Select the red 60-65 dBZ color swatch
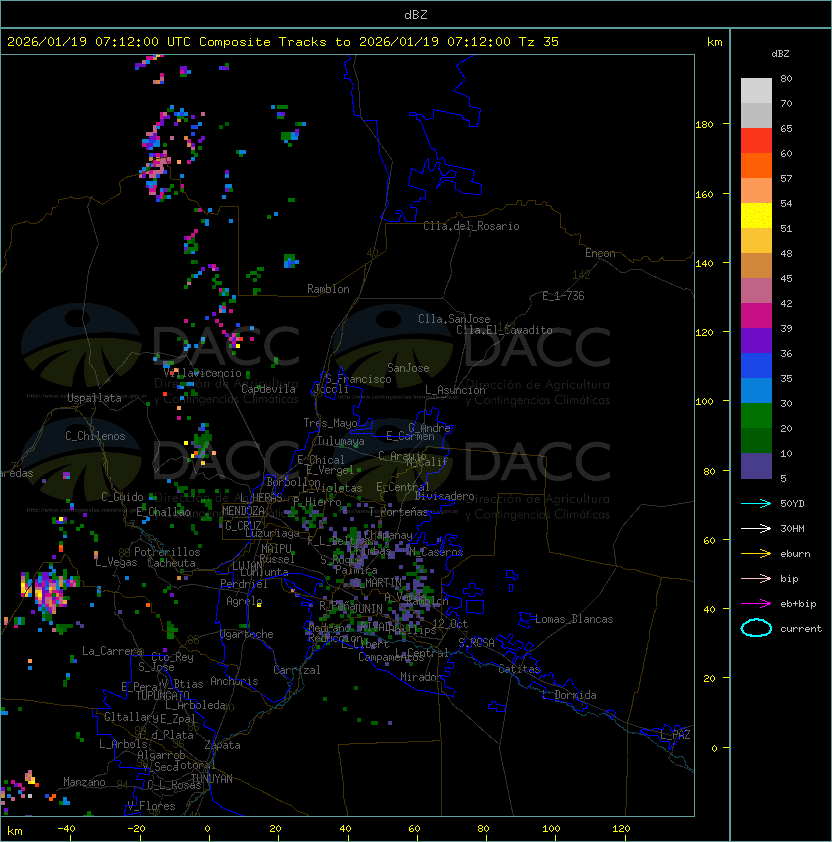Image resolution: width=832 pixels, height=842 pixels. coord(756,141)
